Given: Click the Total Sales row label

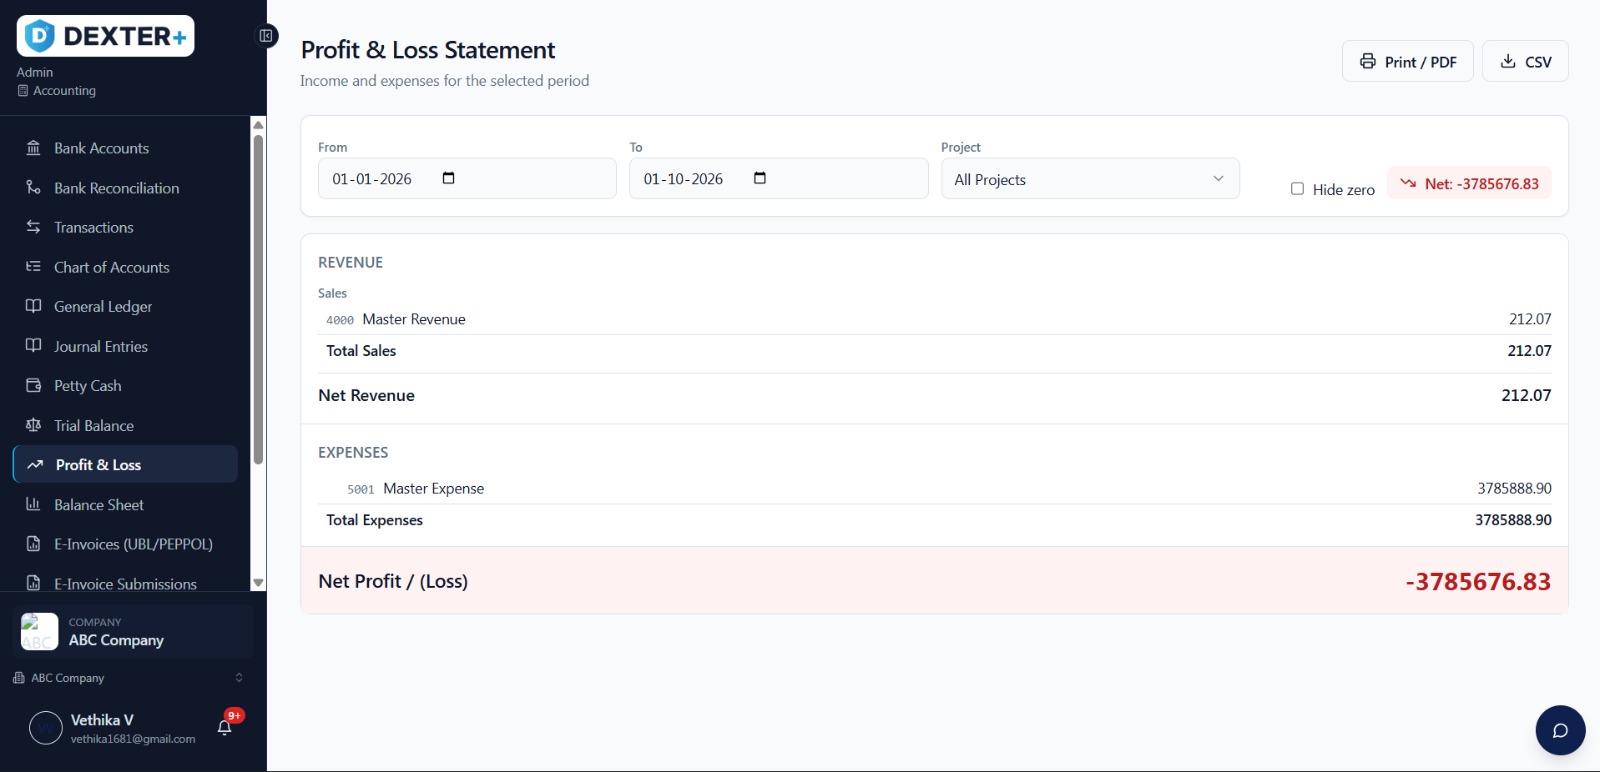Looking at the screenshot, I should pos(361,350).
